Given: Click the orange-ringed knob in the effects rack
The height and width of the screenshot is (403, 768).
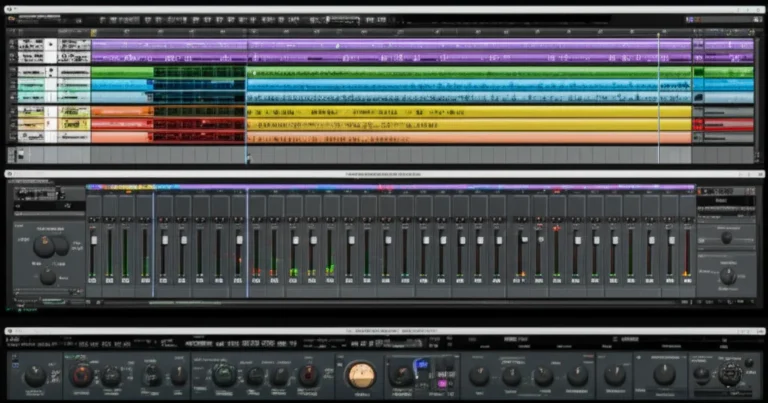Looking at the screenshot, I should 82,376.
